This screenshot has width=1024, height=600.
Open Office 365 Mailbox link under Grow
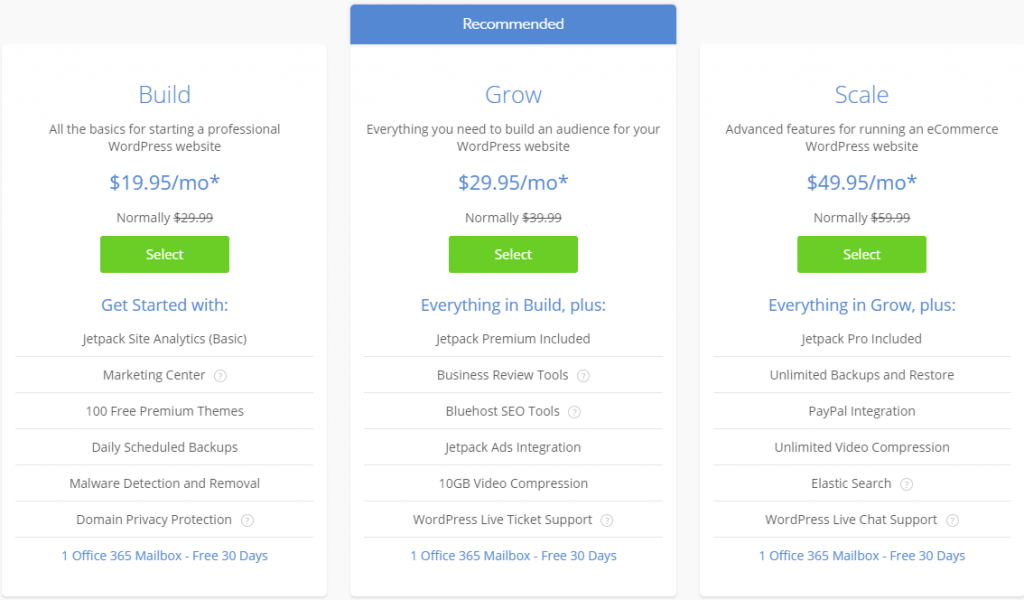tap(513, 556)
